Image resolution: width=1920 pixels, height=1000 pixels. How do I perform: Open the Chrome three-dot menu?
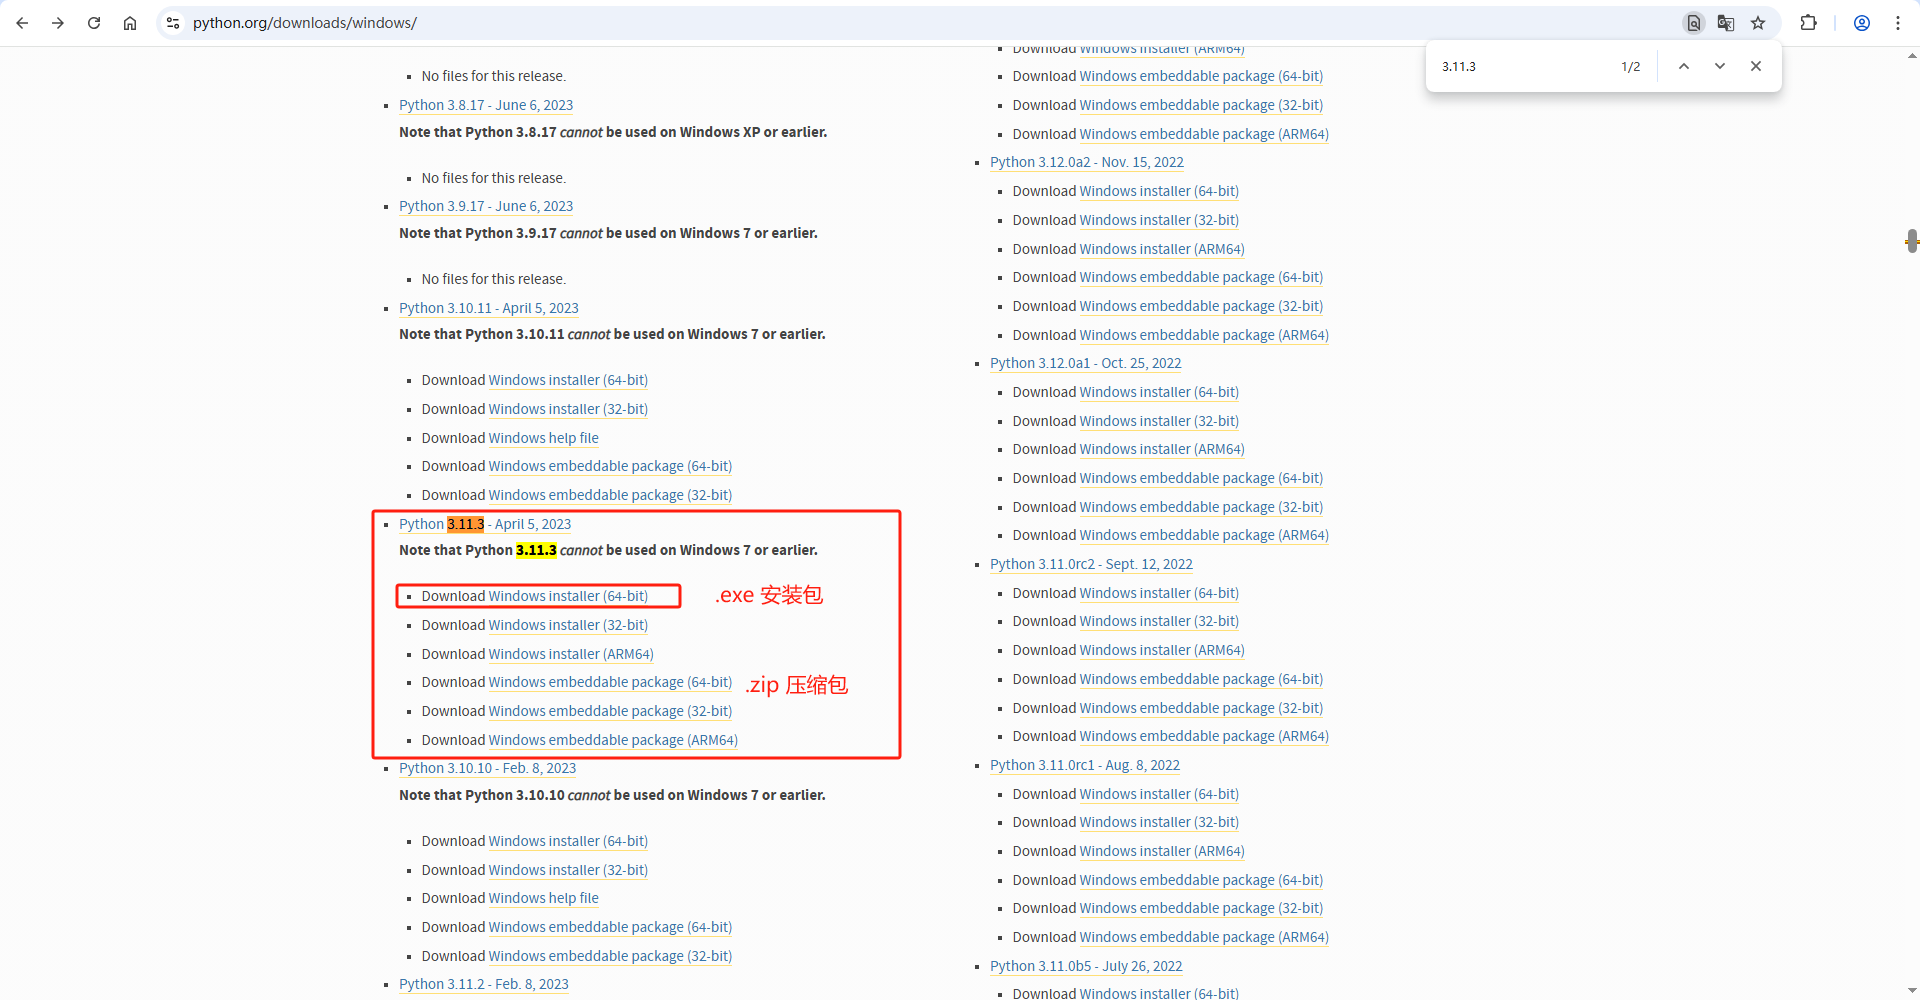pyautogui.click(x=1898, y=23)
